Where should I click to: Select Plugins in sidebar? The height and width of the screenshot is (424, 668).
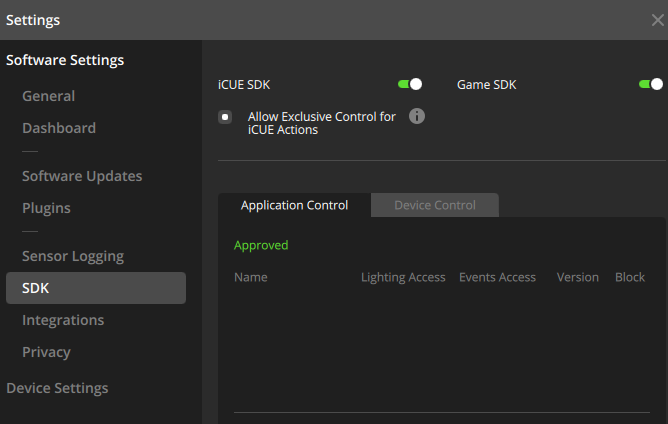tap(46, 208)
